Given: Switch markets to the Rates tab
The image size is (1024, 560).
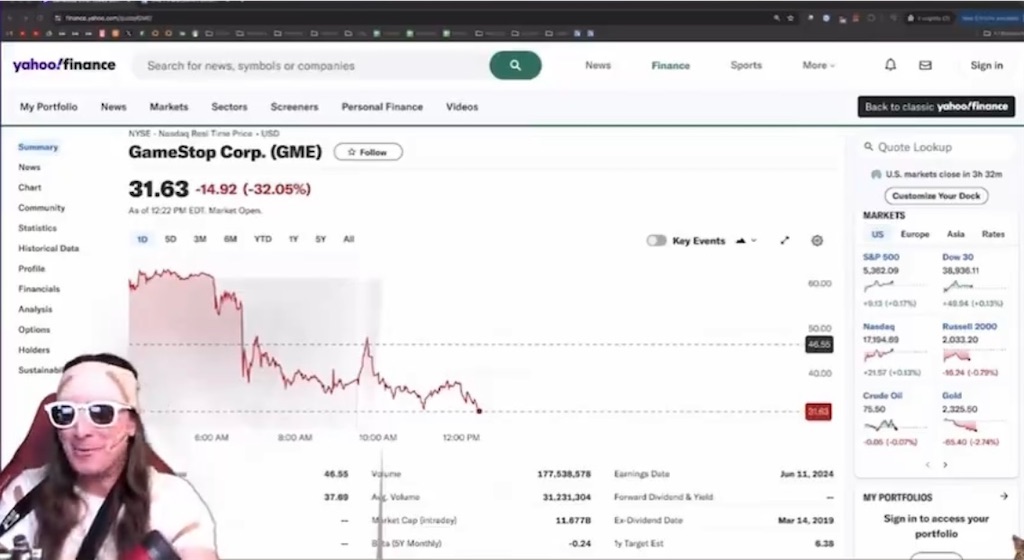Looking at the screenshot, I should 993,234.
